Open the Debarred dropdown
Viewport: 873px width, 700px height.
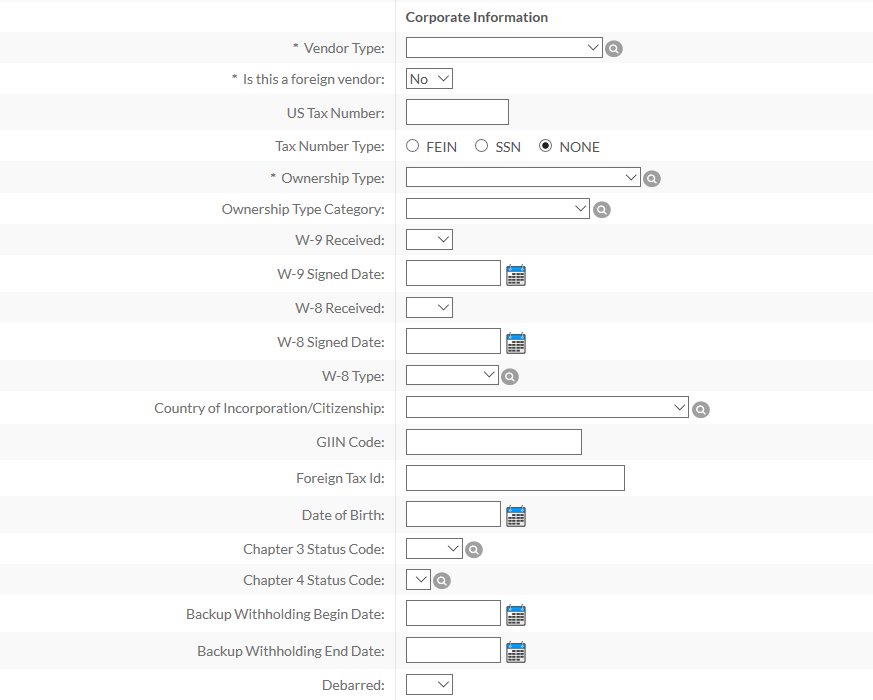click(429, 684)
